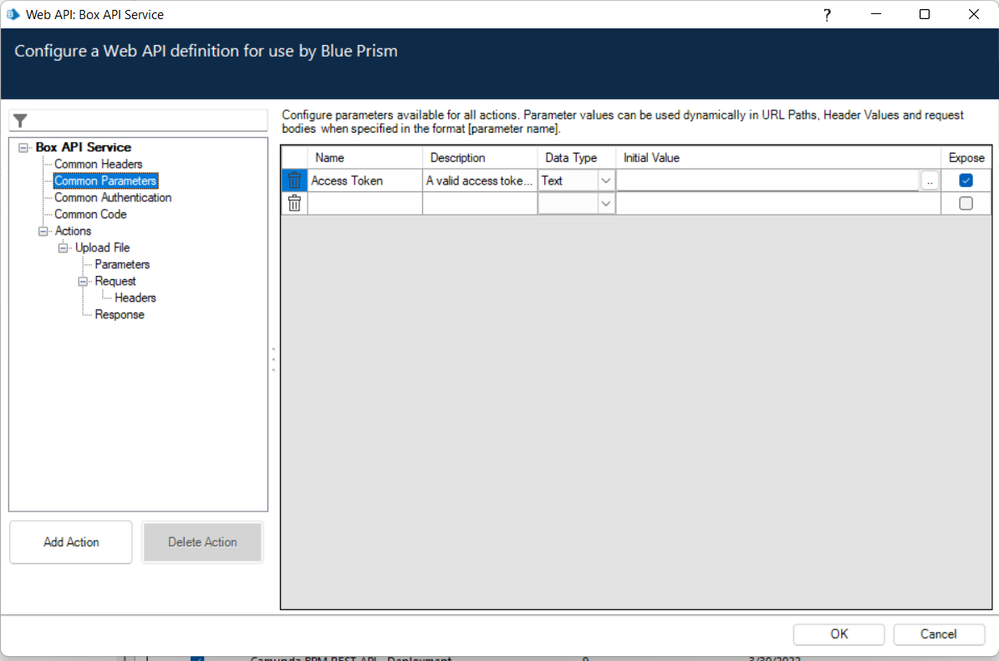
Task: Select Common Parameters in the tree
Action: pos(106,181)
